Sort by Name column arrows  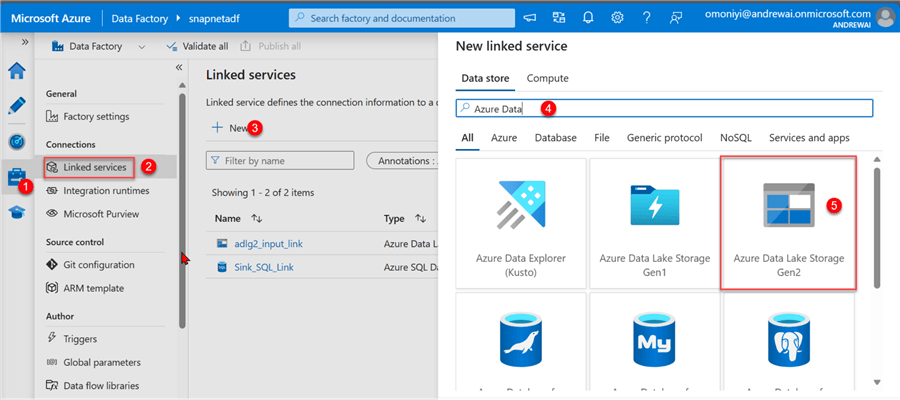click(x=257, y=218)
